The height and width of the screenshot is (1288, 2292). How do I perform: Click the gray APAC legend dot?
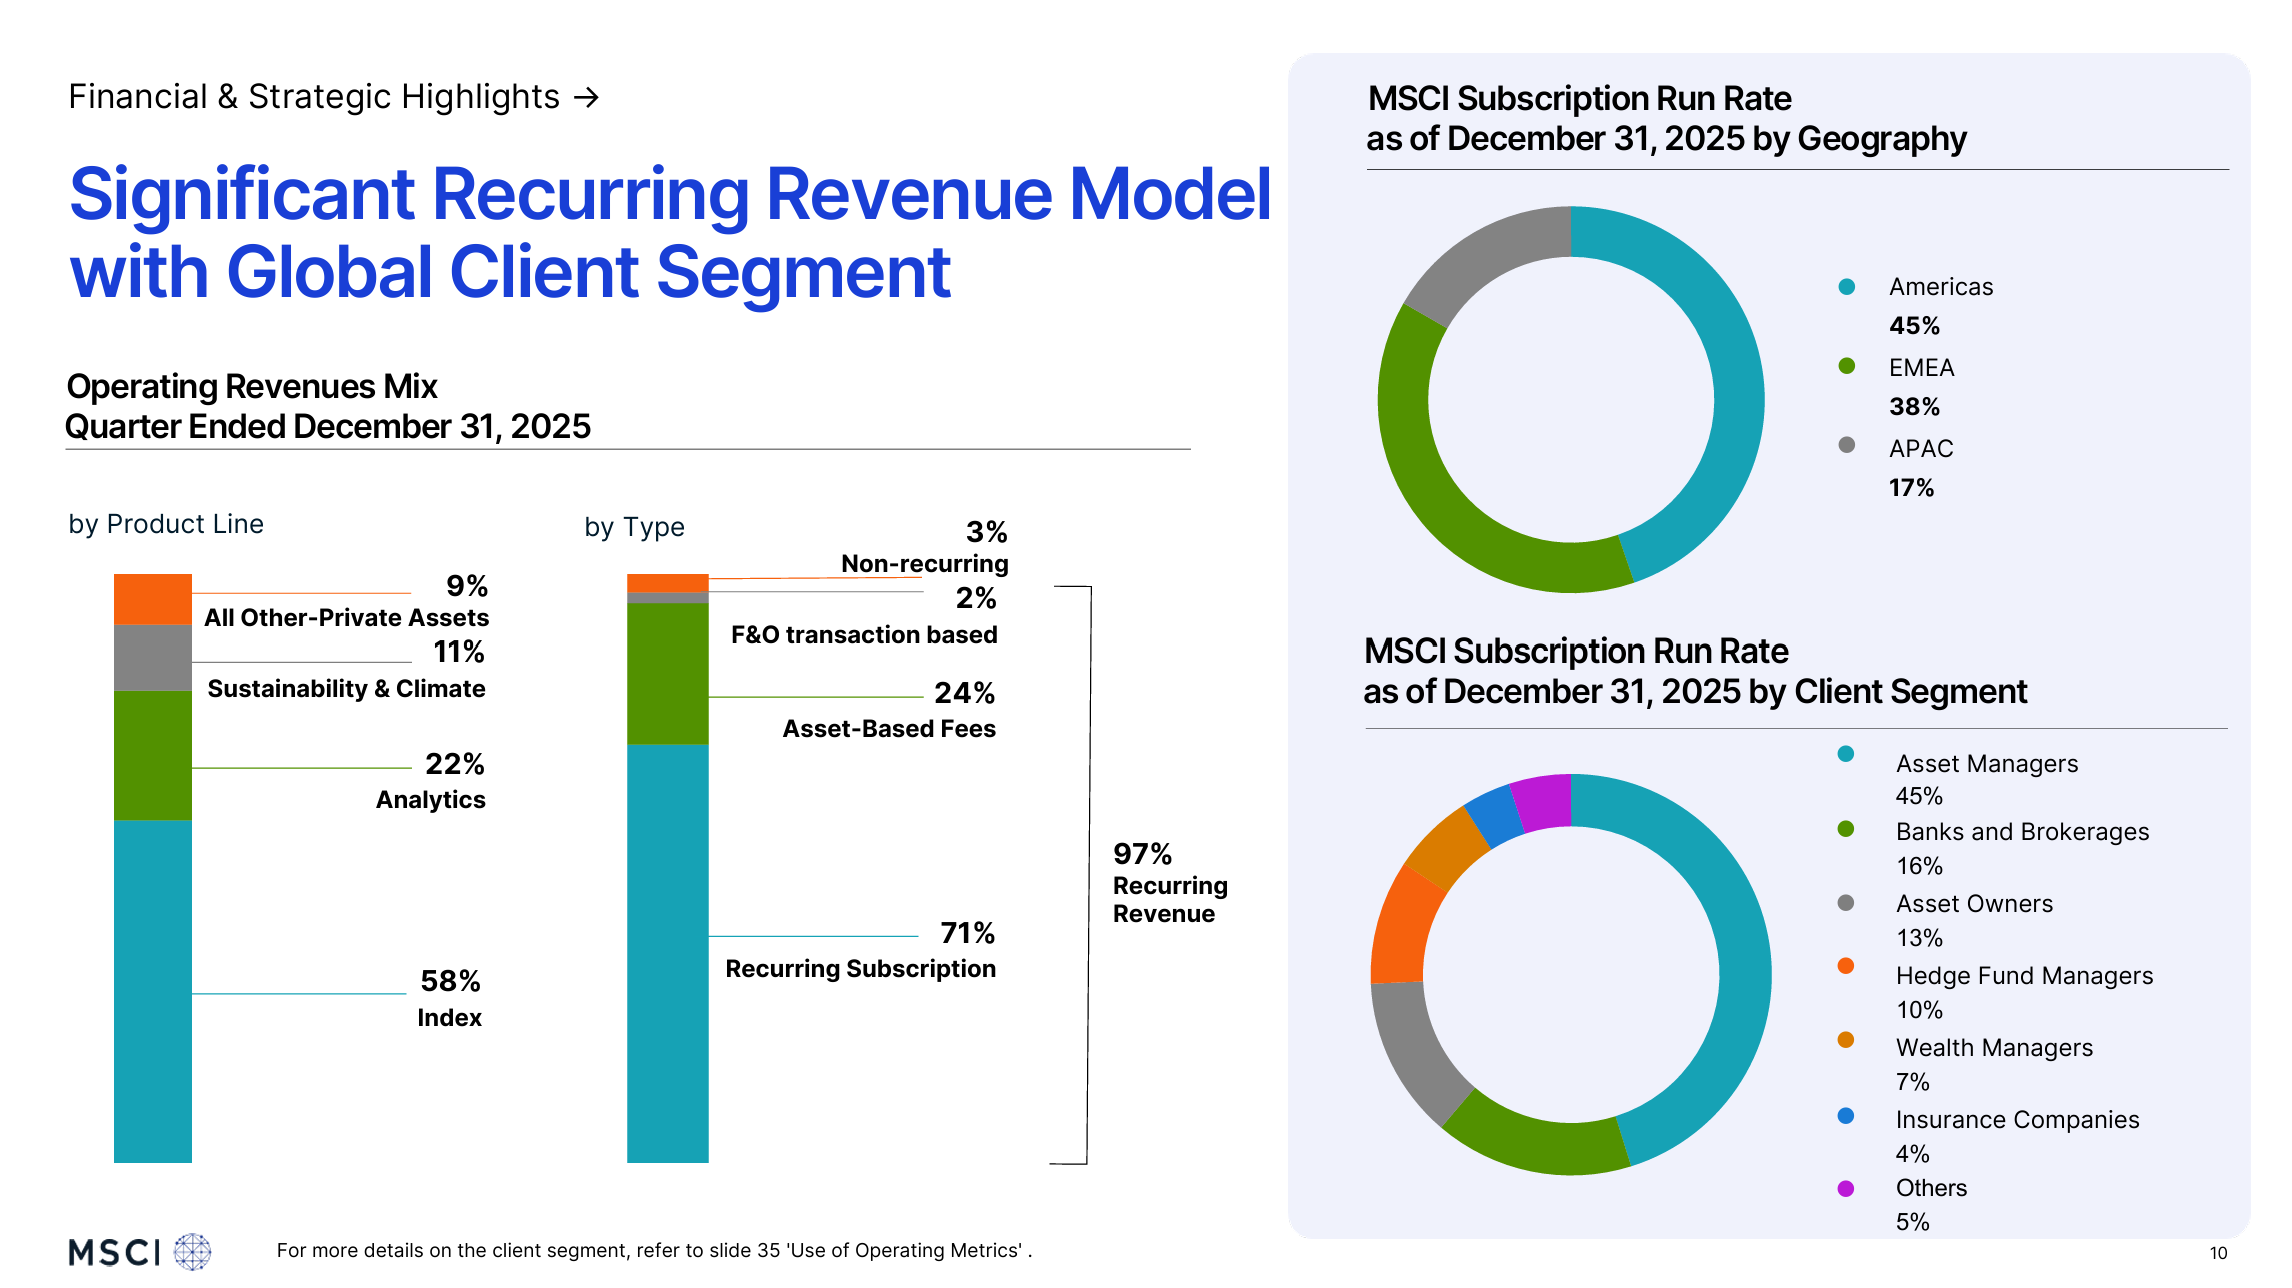[1846, 445]
